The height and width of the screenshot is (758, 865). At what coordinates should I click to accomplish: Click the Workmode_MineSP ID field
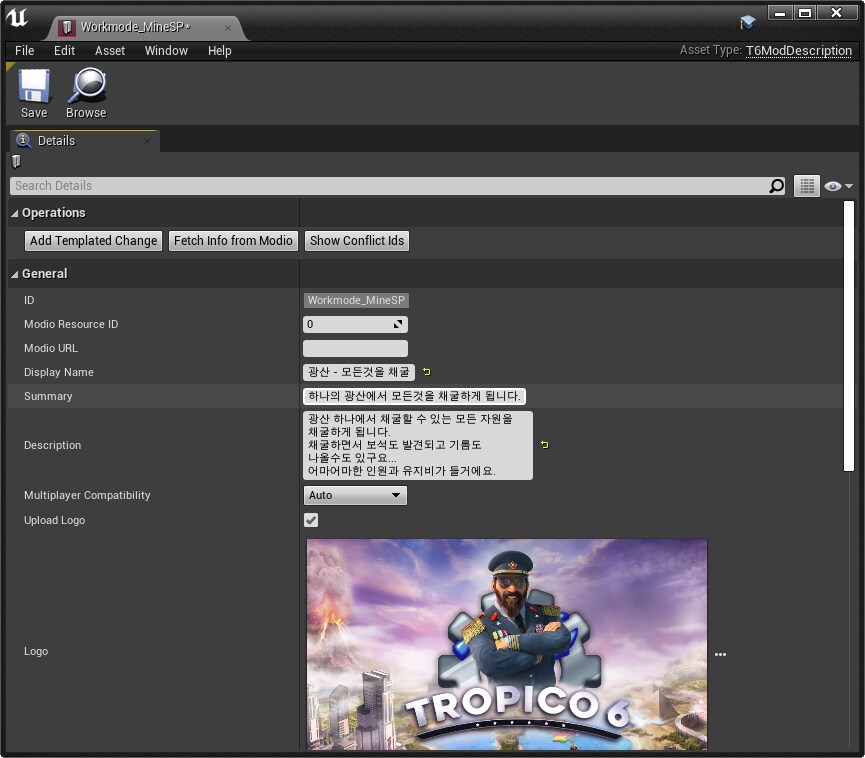click(356, 300)
